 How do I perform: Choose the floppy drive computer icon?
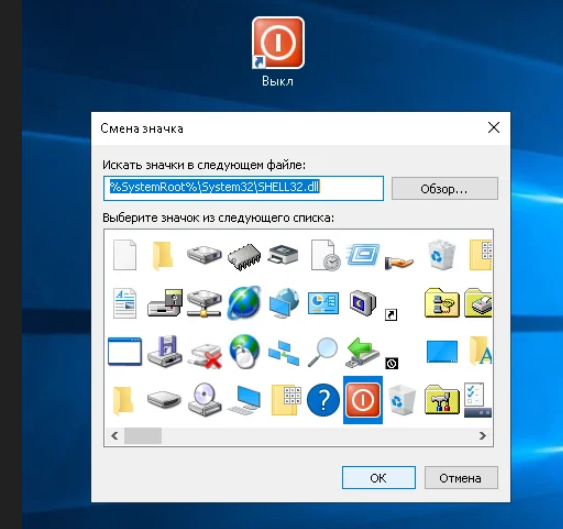coord(165,303)
